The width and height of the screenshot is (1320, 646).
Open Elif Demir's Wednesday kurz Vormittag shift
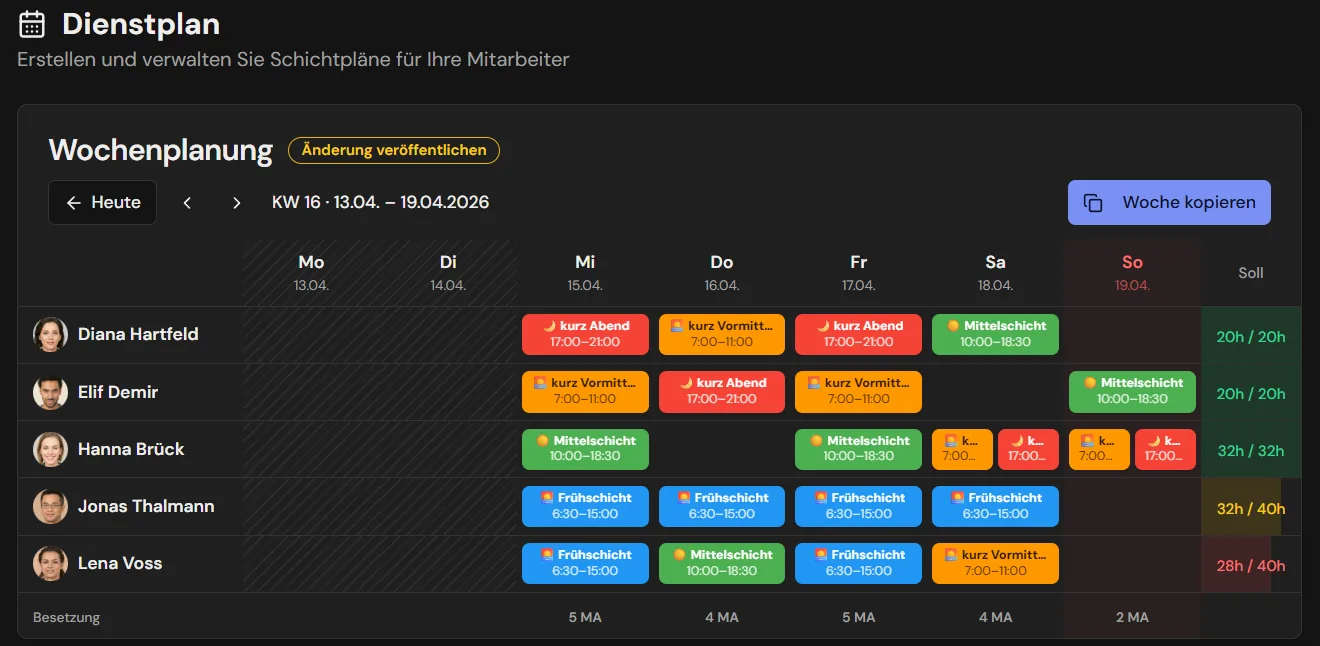point(585,391)
